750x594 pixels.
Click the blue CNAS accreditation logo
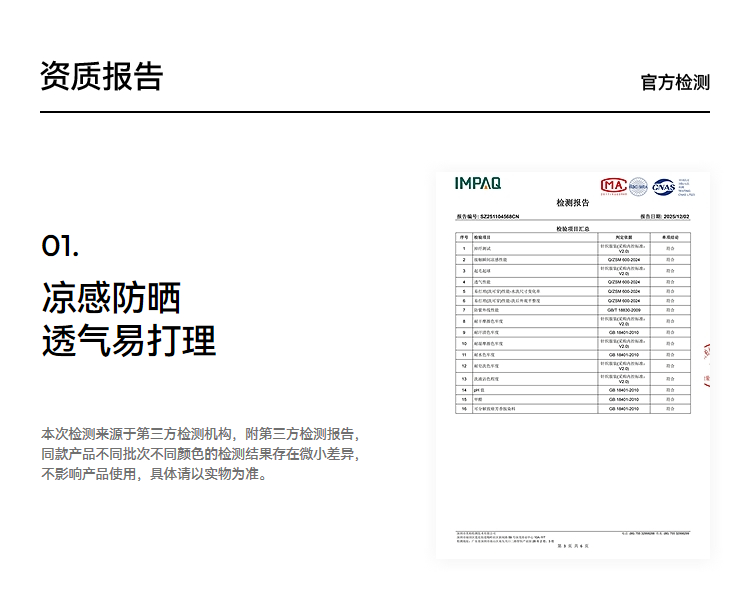(663, 186)
